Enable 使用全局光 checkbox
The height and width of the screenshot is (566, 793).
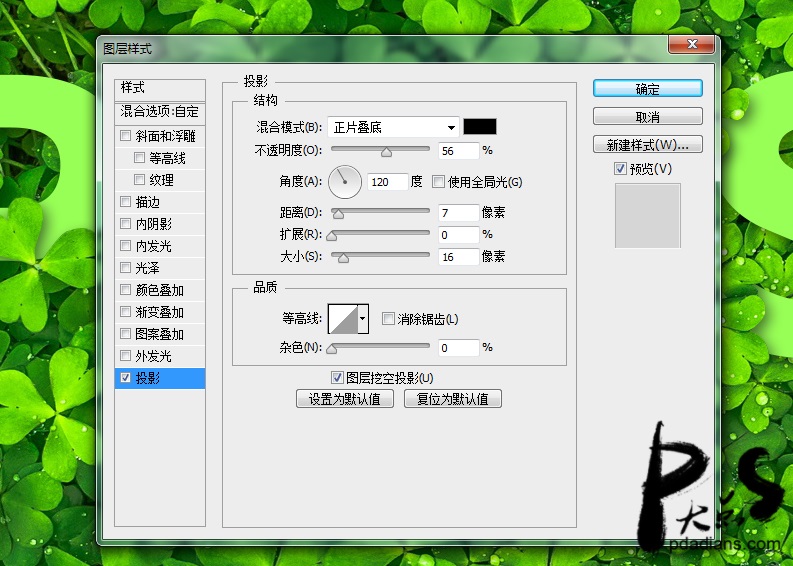pyautogui.click(x=438, y=182)
